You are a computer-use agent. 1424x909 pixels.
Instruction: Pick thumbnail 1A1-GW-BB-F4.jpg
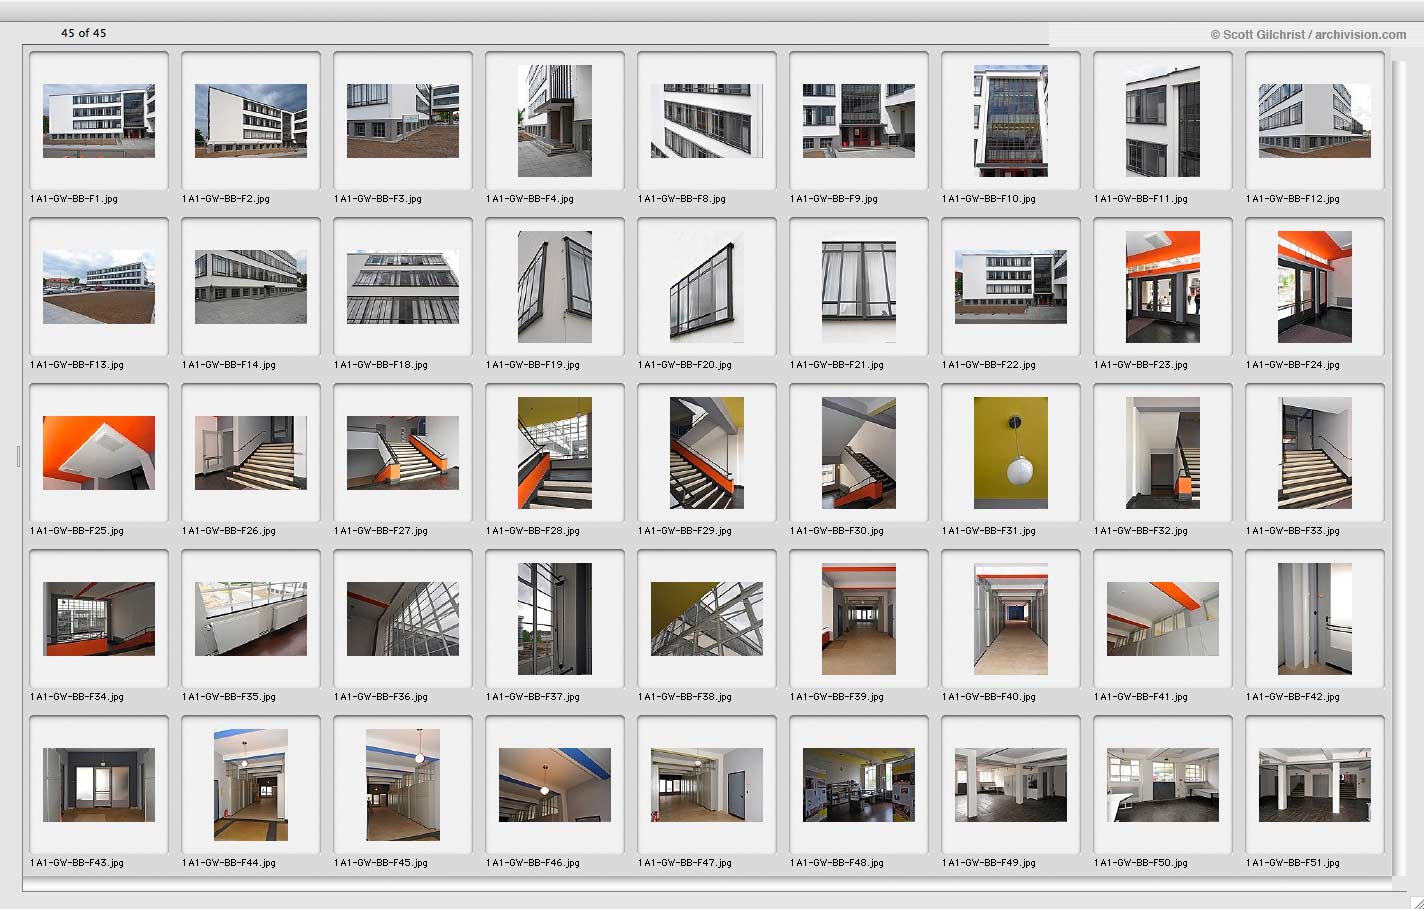click(x=555, y=121)
